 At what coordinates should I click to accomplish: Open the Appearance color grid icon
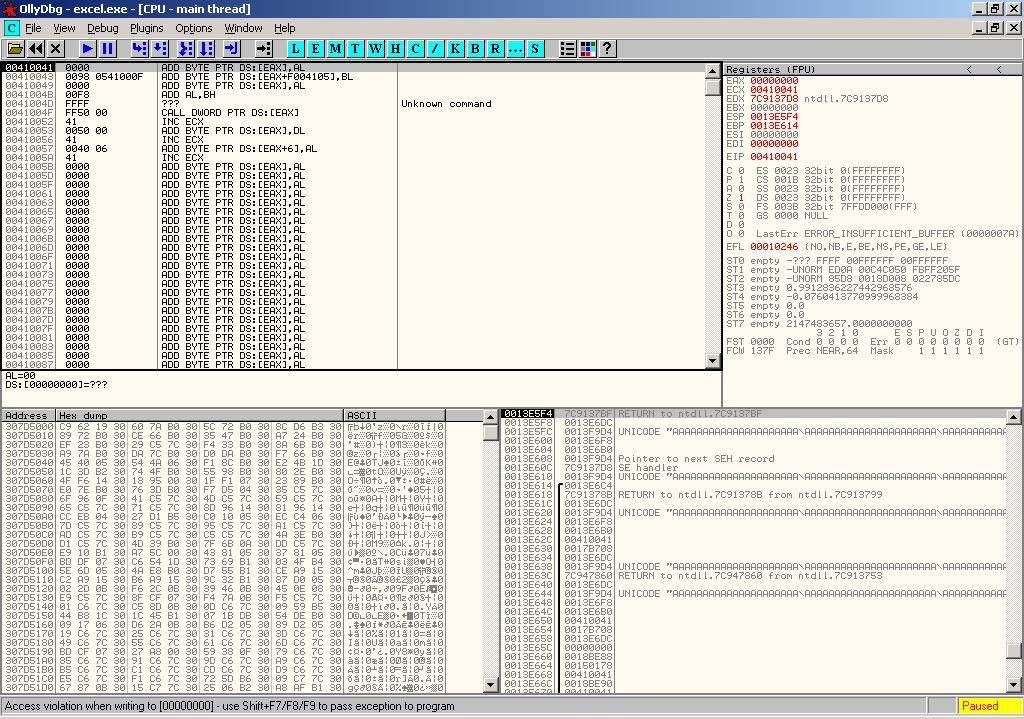pos(587,48)
